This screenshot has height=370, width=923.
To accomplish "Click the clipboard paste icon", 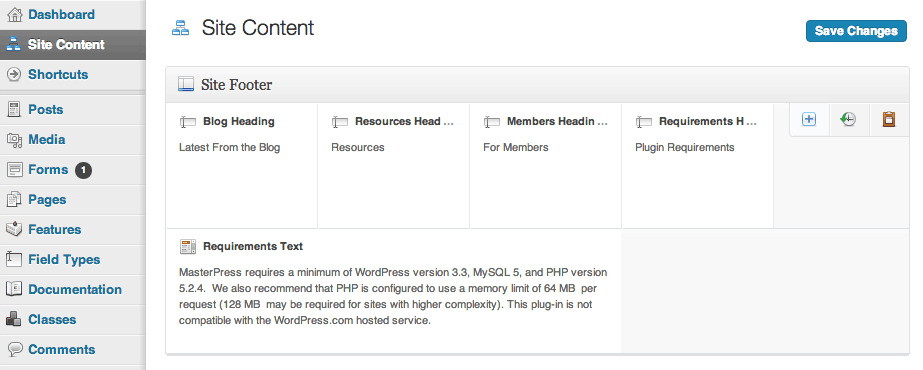I will [888, 119].
